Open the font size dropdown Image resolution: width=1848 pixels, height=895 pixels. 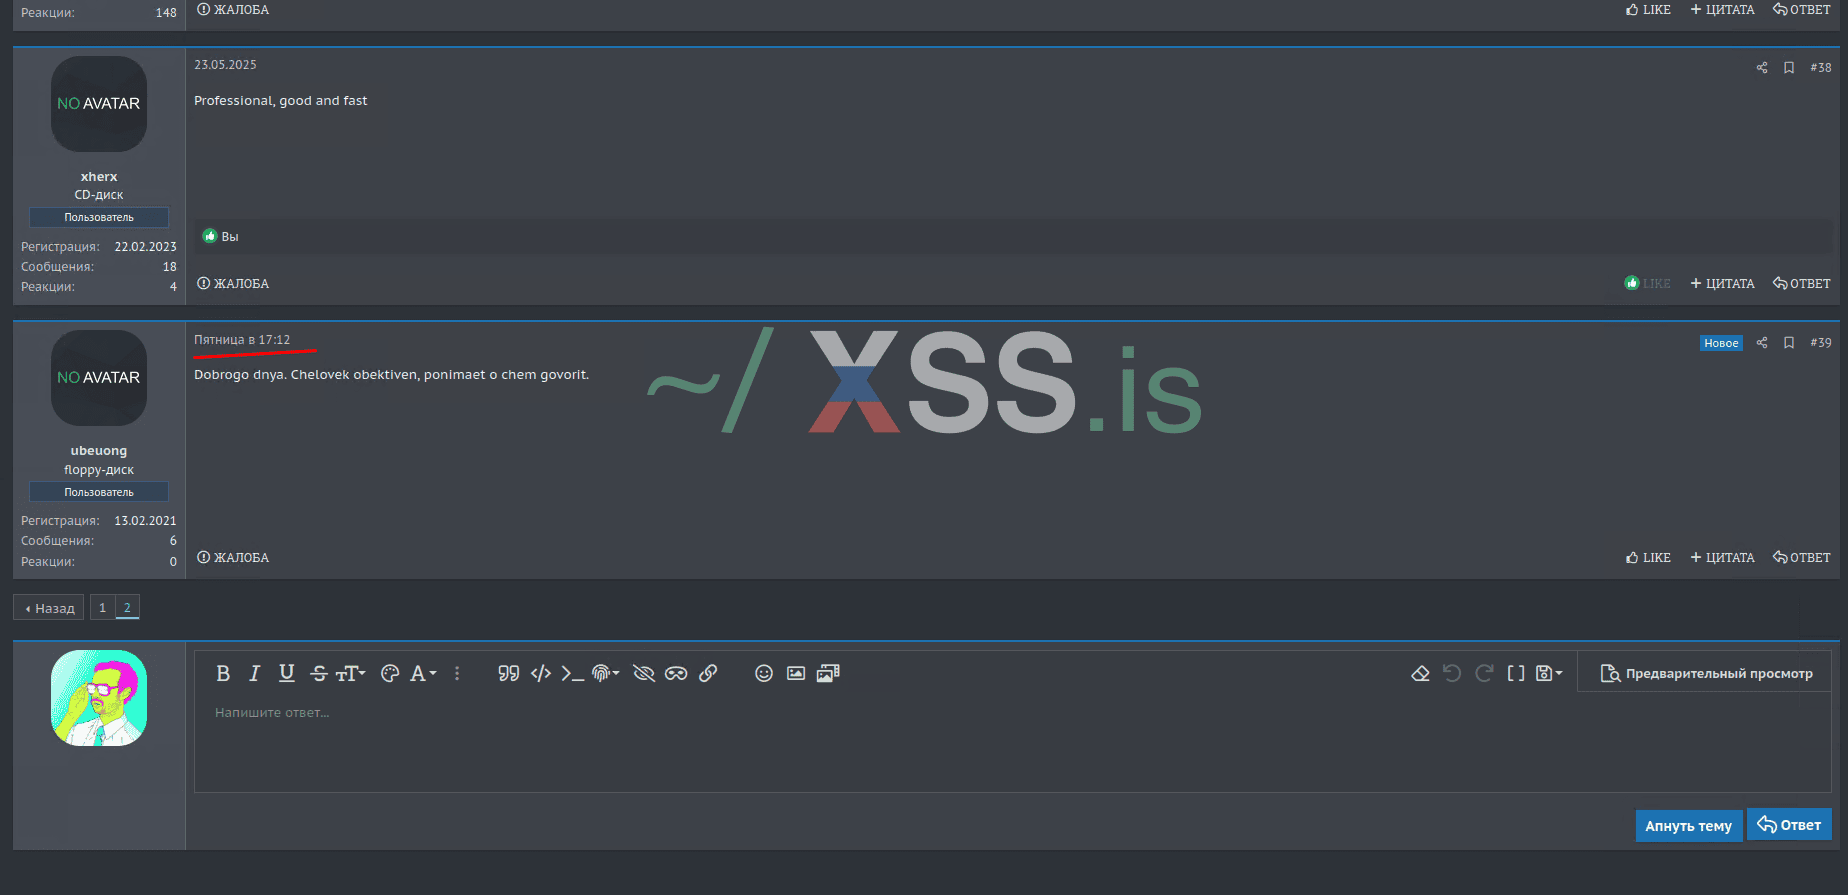click(350, 674)
